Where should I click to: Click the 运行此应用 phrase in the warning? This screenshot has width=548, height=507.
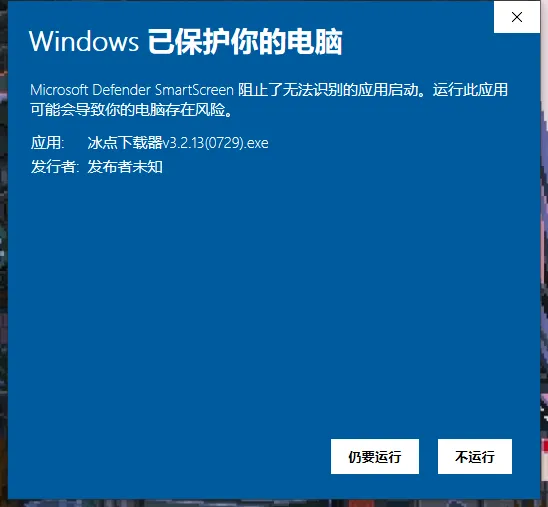point(470,90)
